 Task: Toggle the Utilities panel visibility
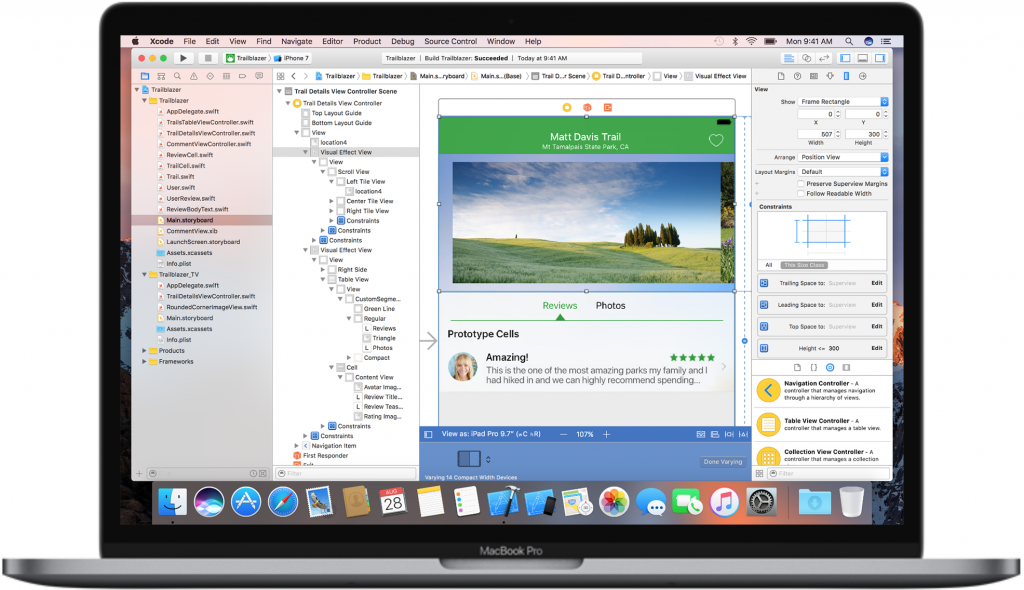click(x=880, y=58)
